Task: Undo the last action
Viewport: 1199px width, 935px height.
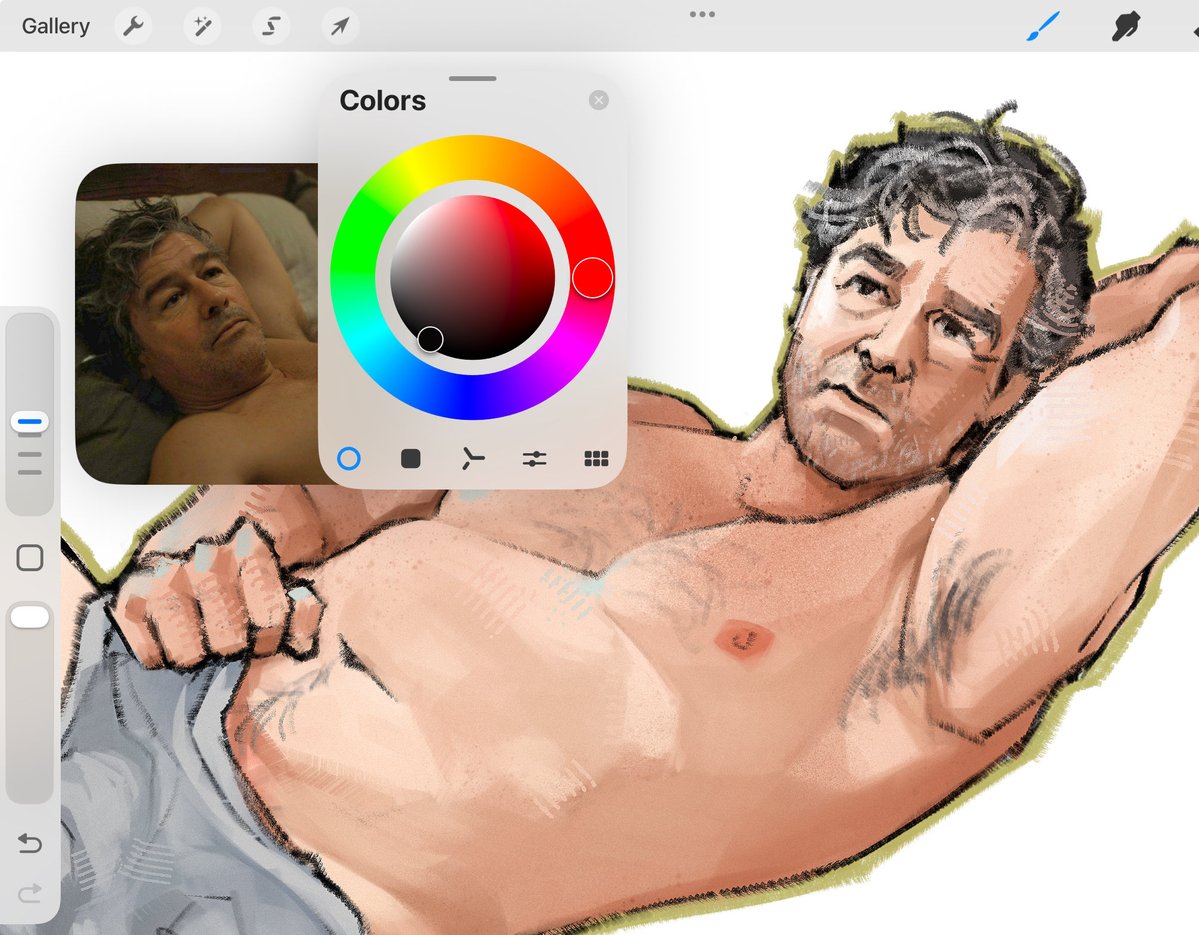Action: click(x=30, y=842)
